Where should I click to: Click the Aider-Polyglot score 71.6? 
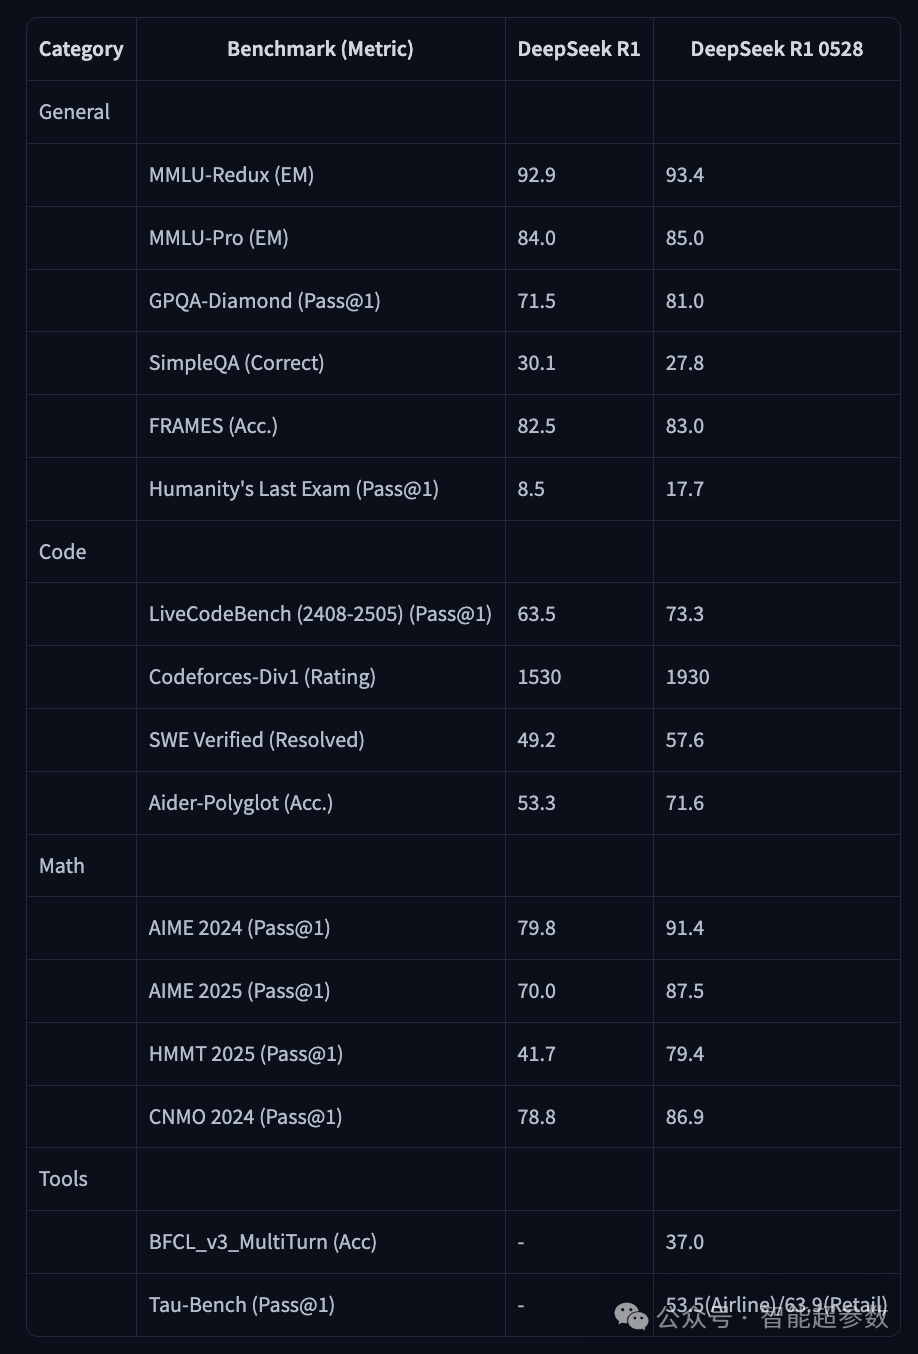pyautogui.click(x=684, y=803)
